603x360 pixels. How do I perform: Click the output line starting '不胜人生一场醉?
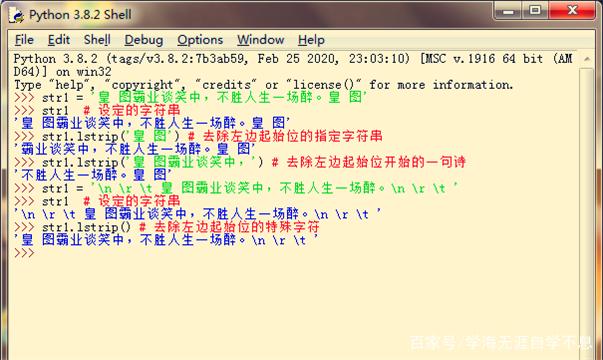pos(92,175)
